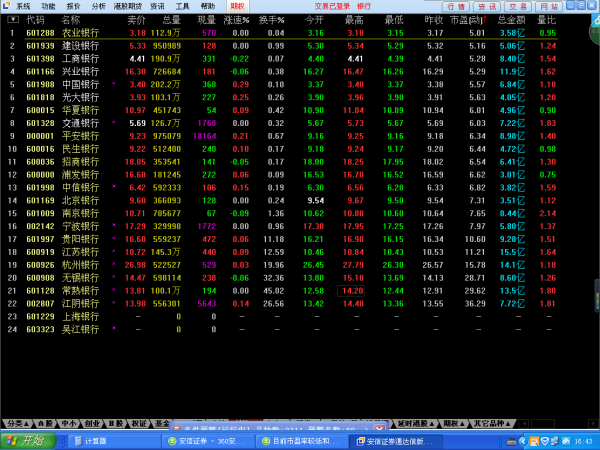Select 建设银行 stock row

tap(279, 46)
